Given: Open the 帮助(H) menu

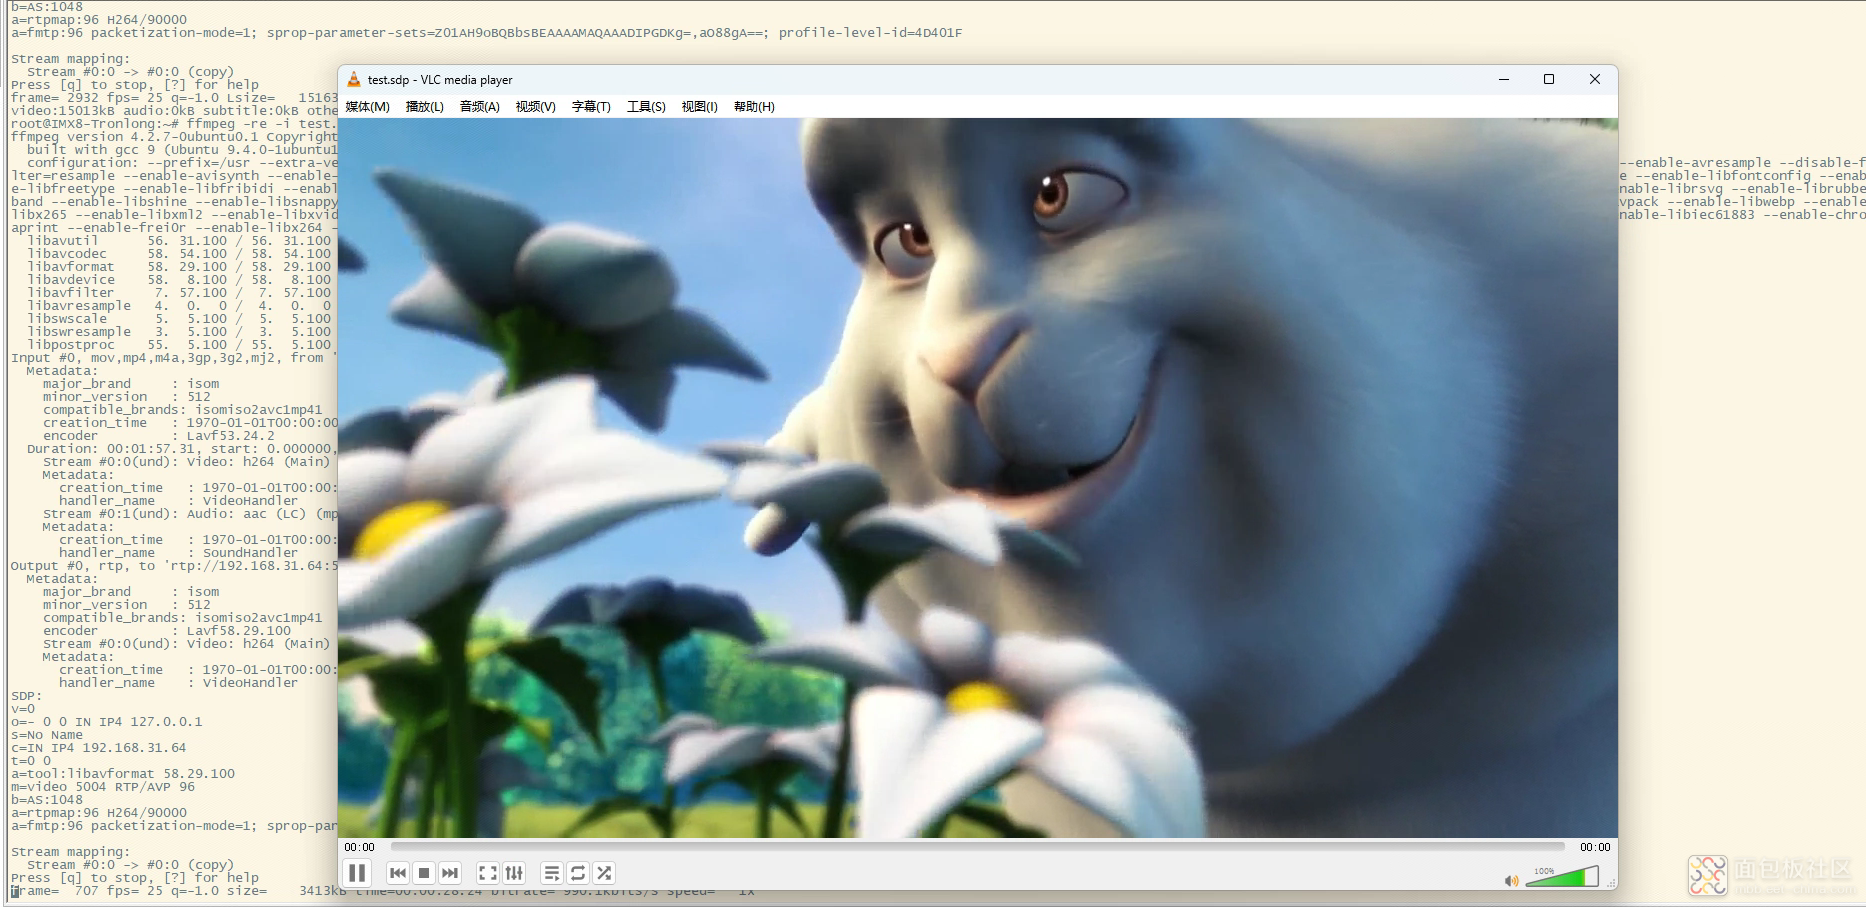Looking at the screenshot, I should [754, 107].
